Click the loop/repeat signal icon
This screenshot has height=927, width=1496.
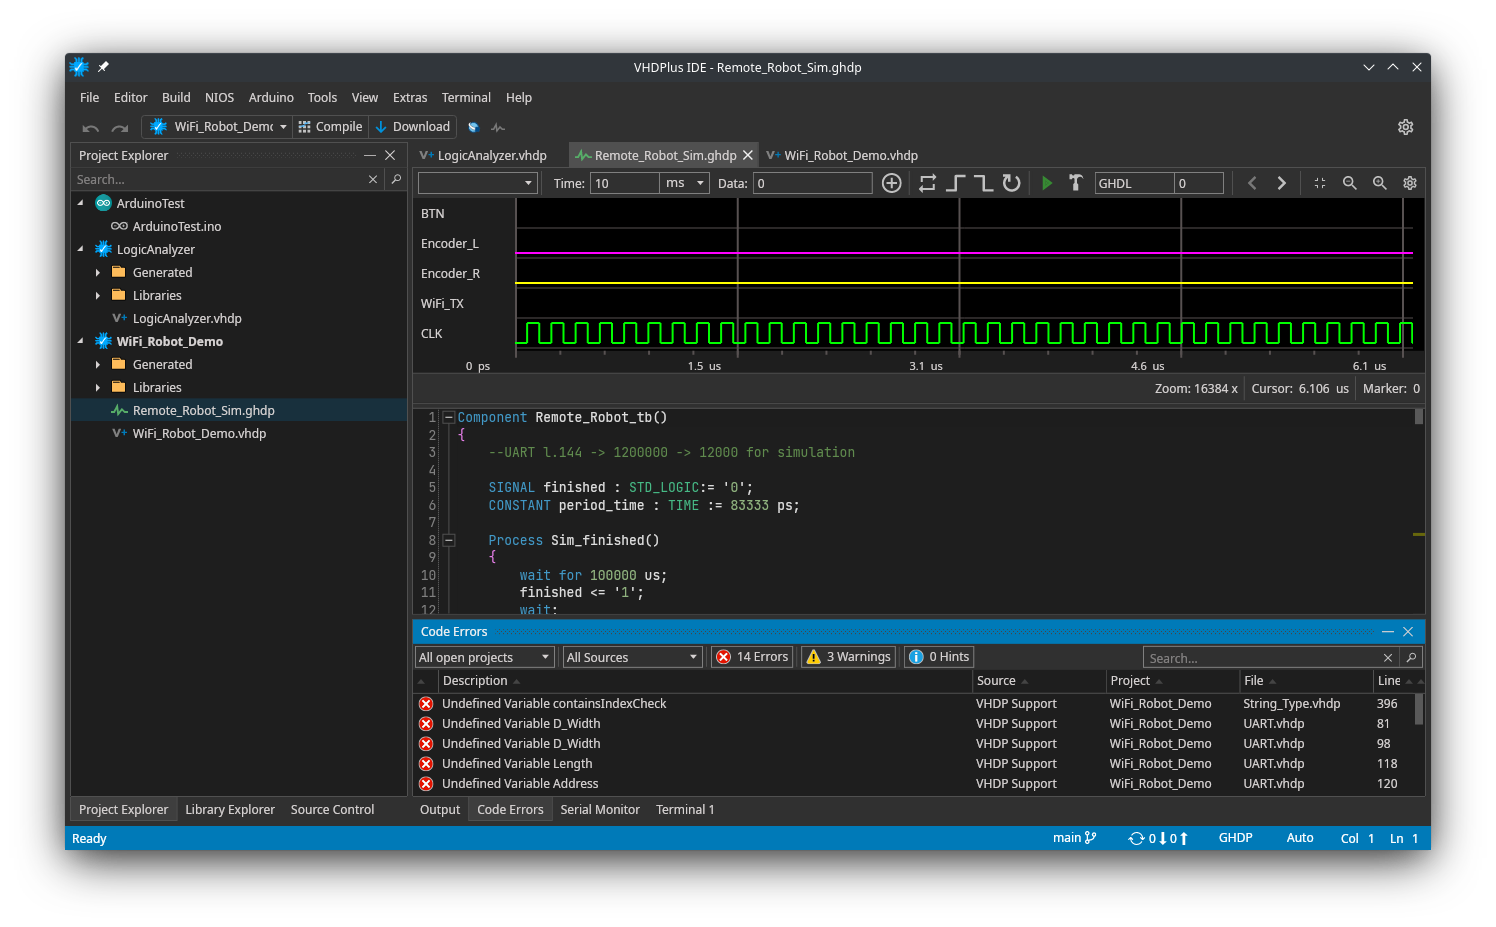point(927,183)
